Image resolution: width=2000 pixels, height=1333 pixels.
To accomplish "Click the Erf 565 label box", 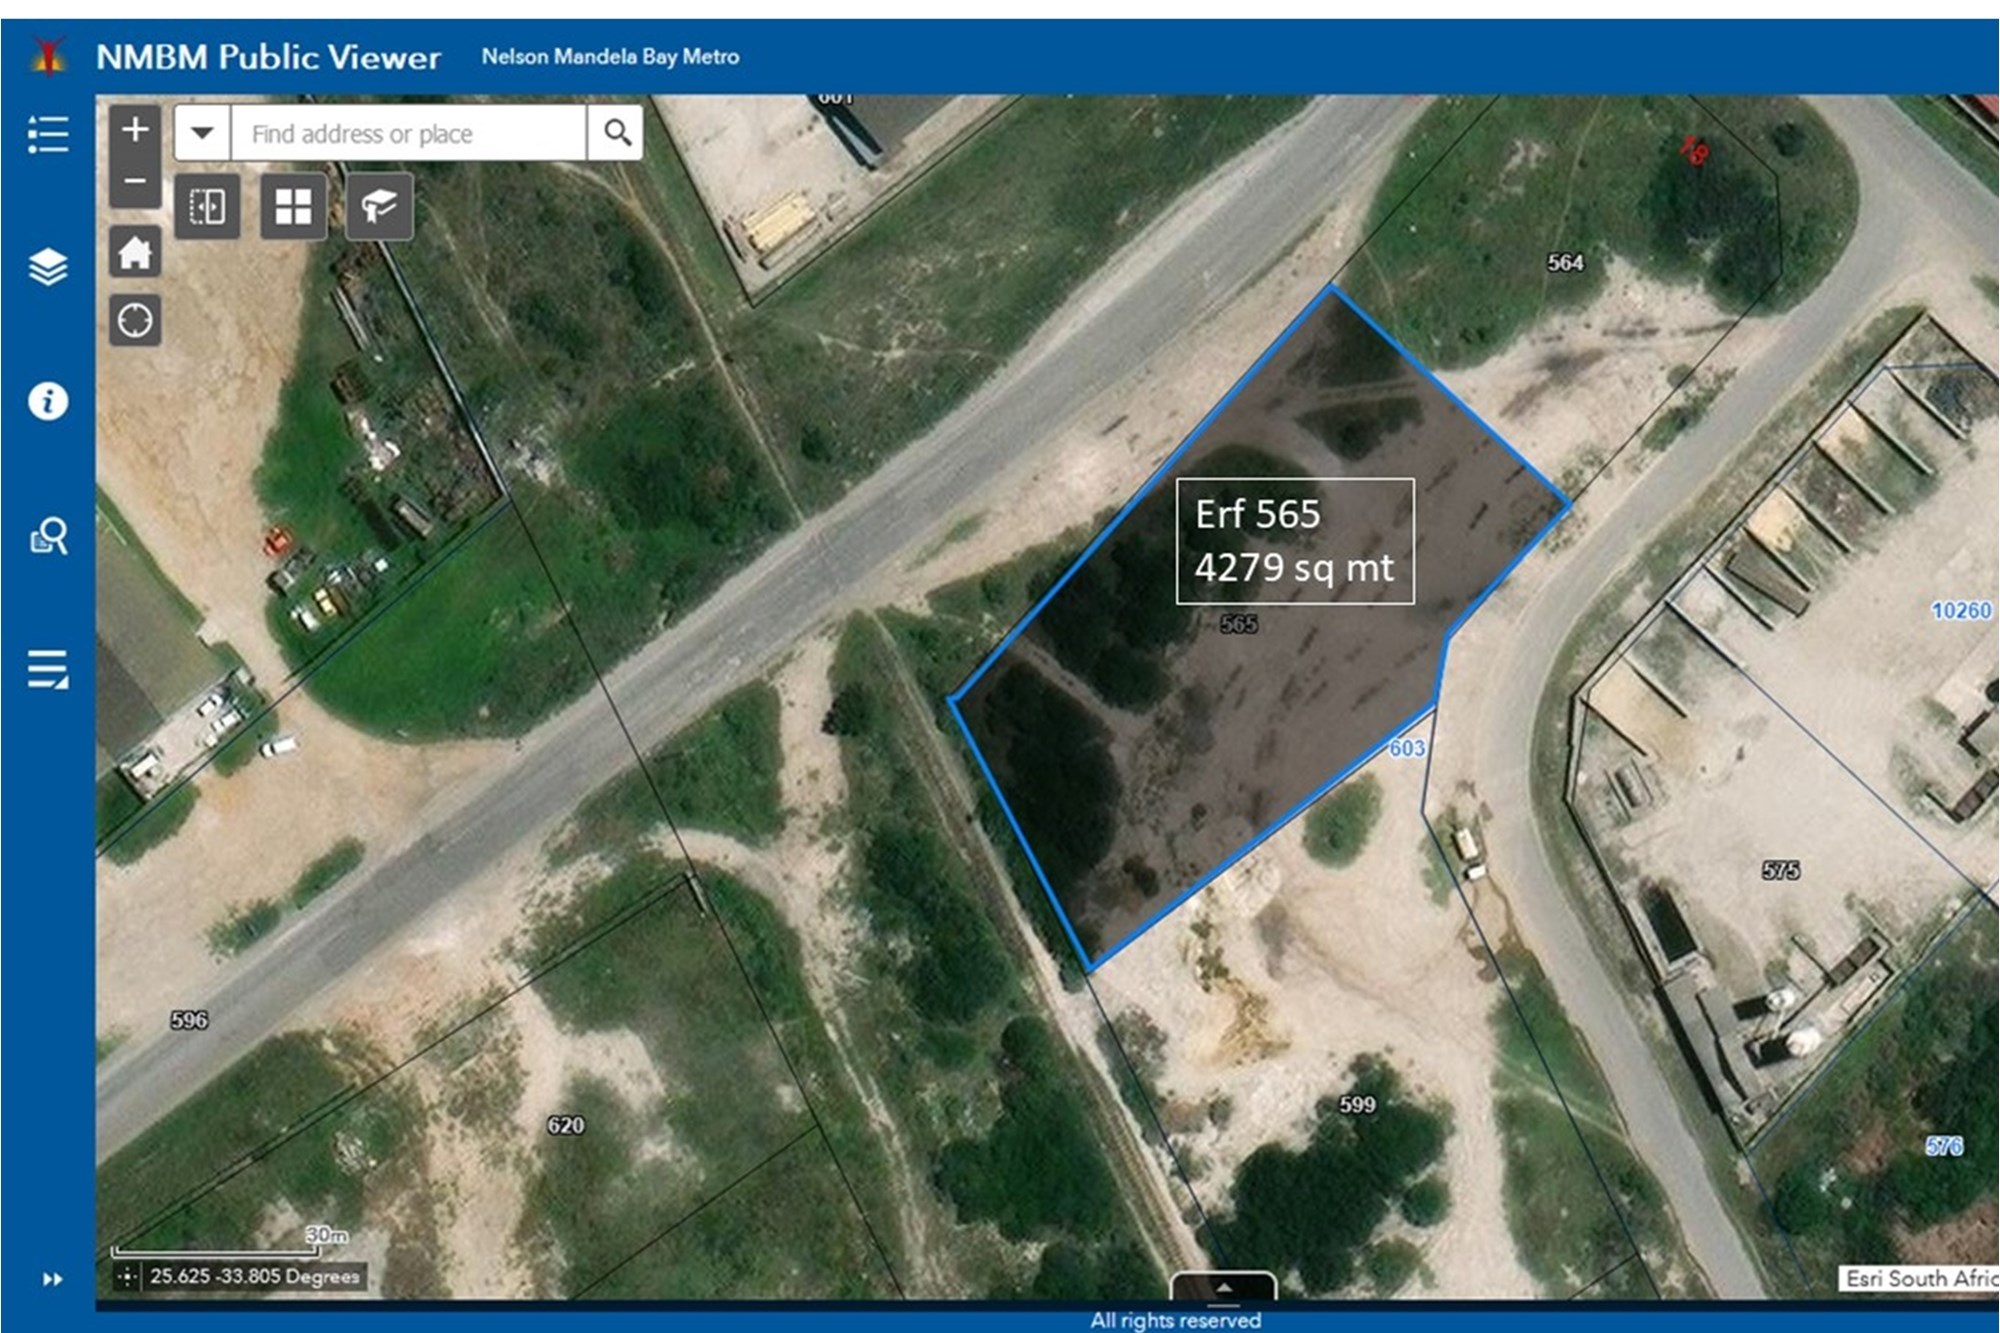I will pyautogui.click(x=1294, y=541).
